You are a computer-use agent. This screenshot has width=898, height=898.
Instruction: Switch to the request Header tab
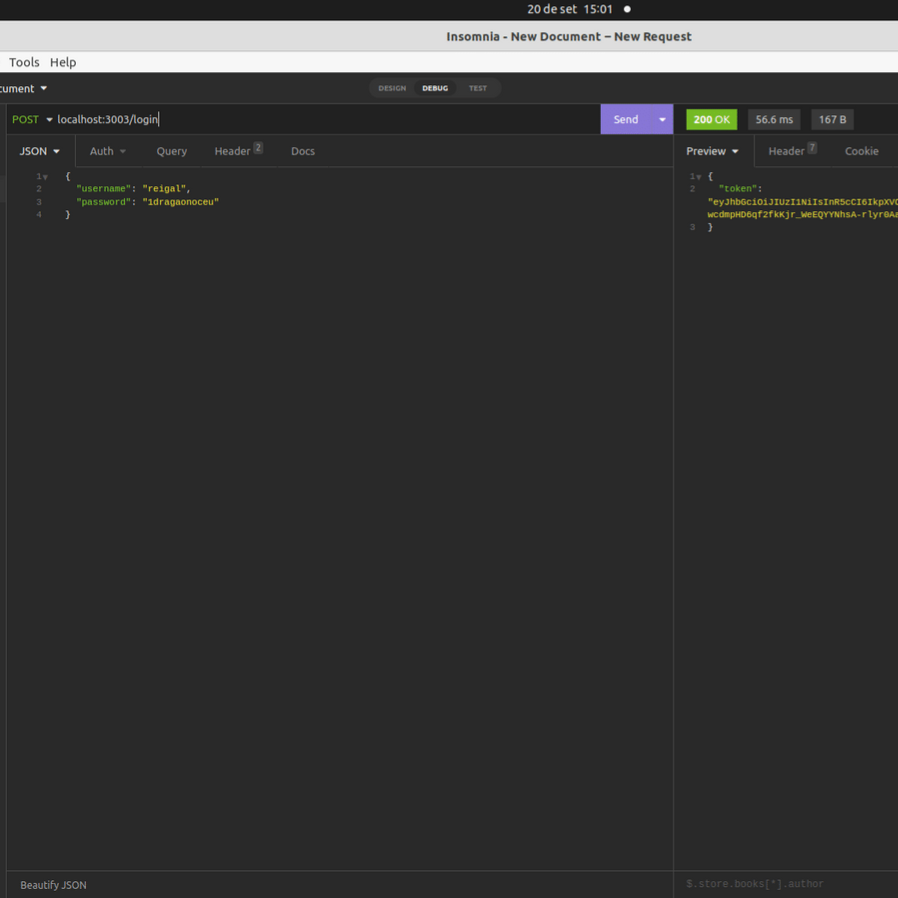[238, 151]
